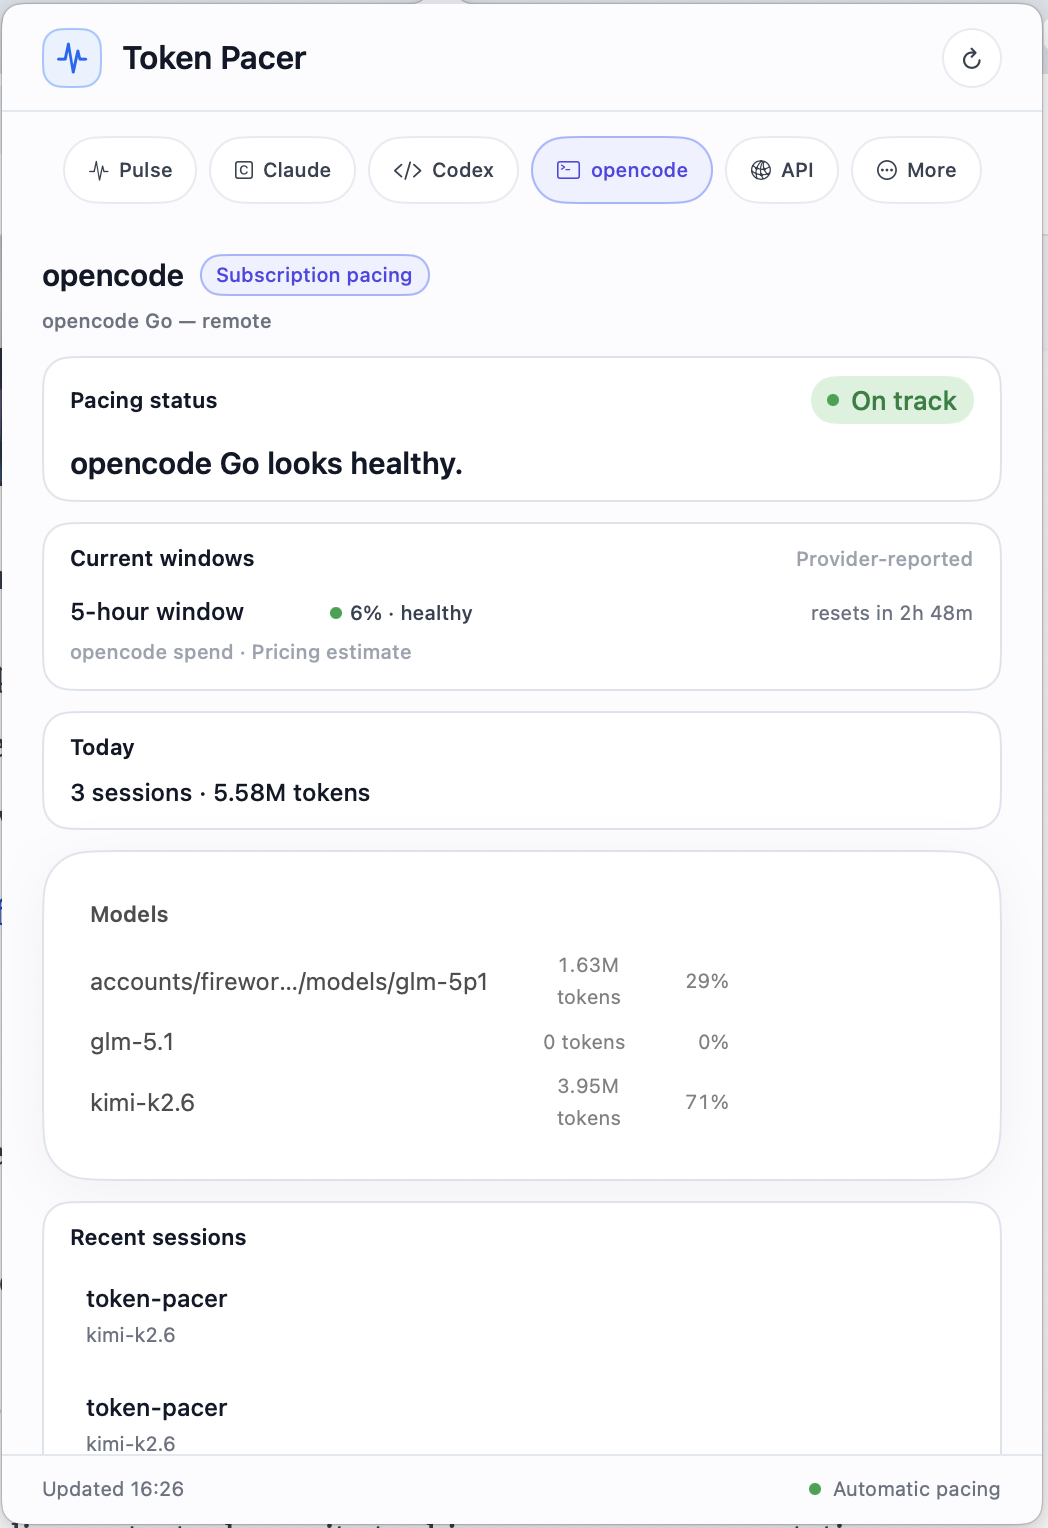Click the 0 tokens value
The height and width of the screenshot is (1528, 1048).
(584, 1042)
